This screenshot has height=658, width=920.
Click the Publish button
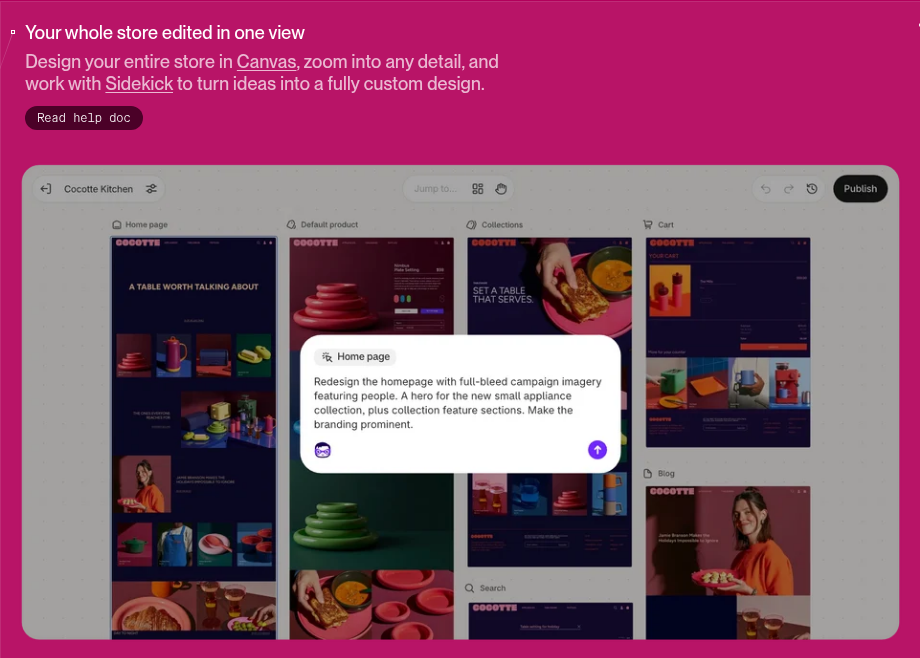point(860,189)
